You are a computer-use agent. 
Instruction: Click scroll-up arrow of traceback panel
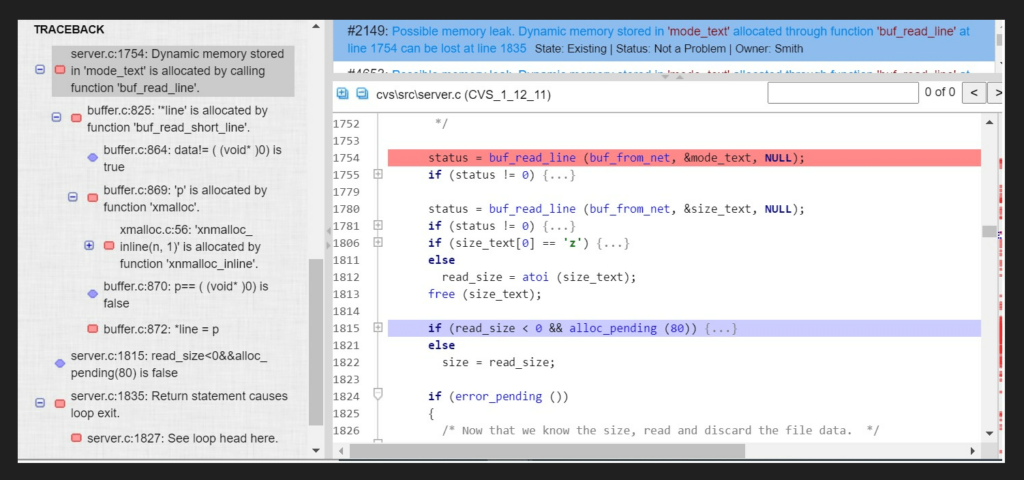click(316, 27)
